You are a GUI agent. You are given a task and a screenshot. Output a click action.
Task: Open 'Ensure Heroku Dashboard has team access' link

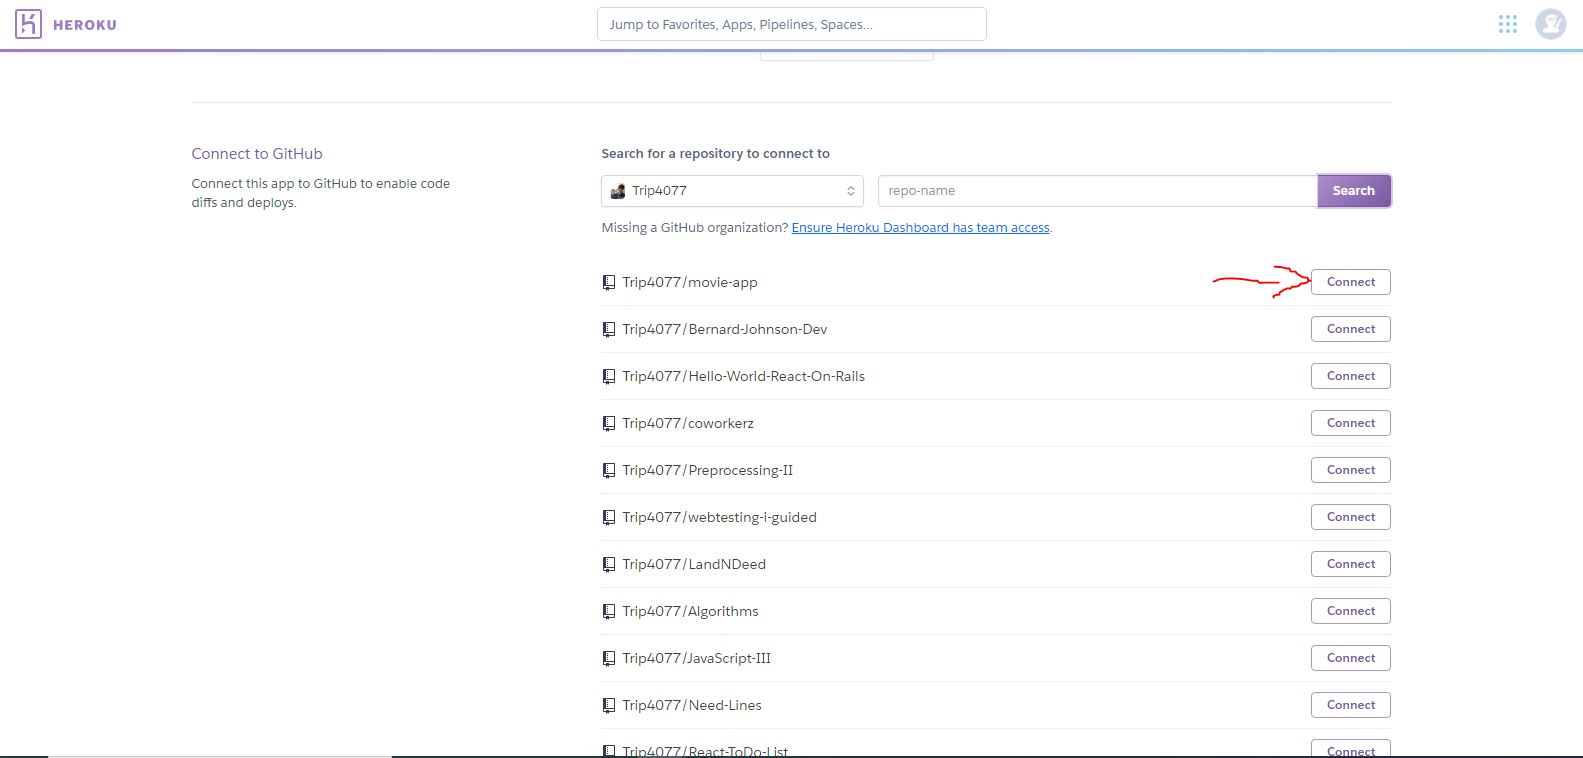tap(920, 228)
